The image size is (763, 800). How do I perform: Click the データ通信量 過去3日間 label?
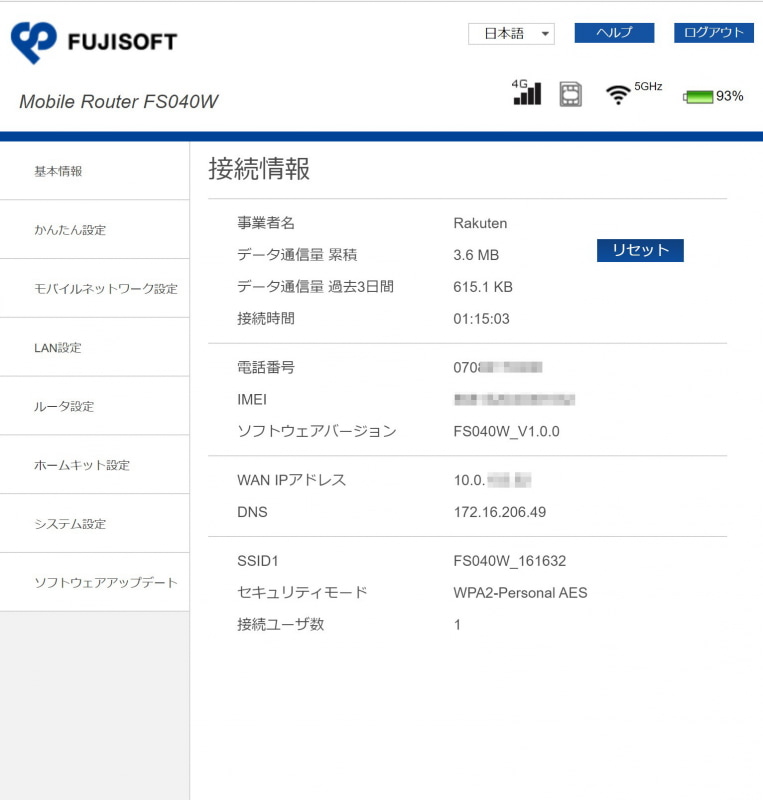(315, 287)
